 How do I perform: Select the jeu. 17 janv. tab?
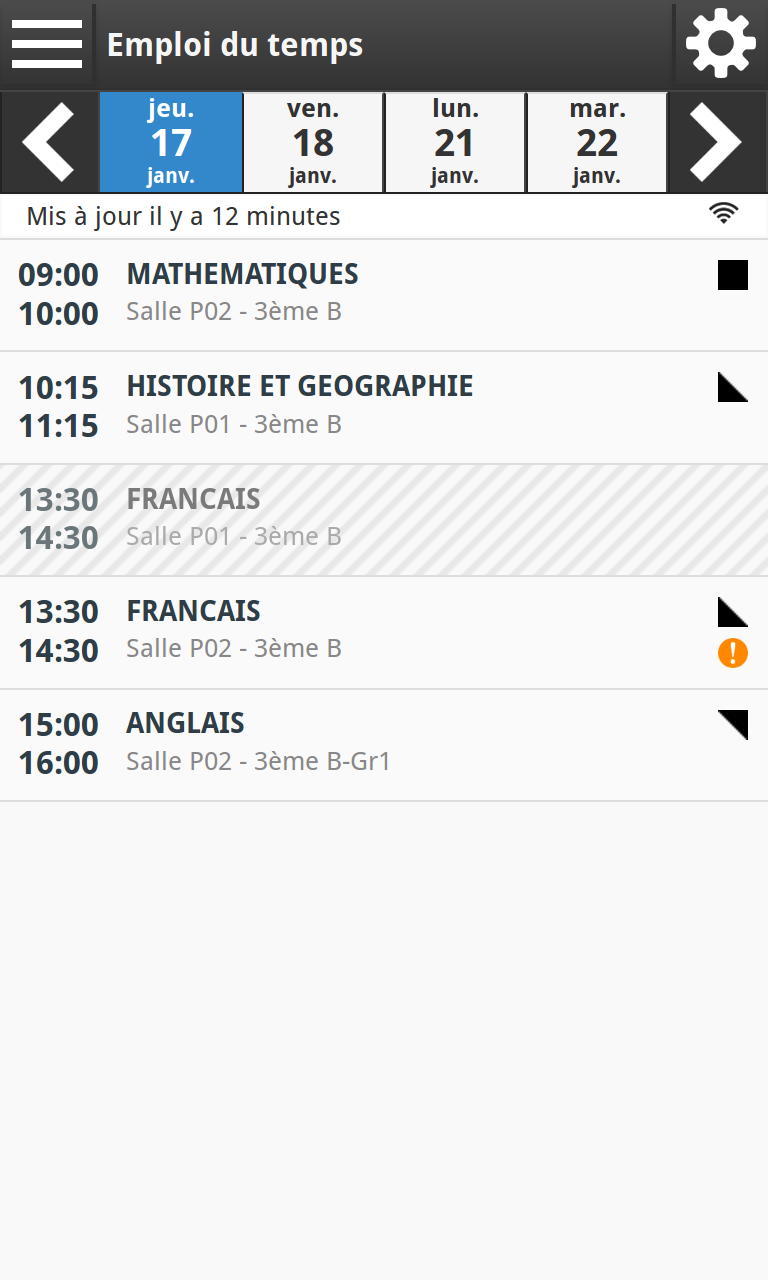(171, 142)
